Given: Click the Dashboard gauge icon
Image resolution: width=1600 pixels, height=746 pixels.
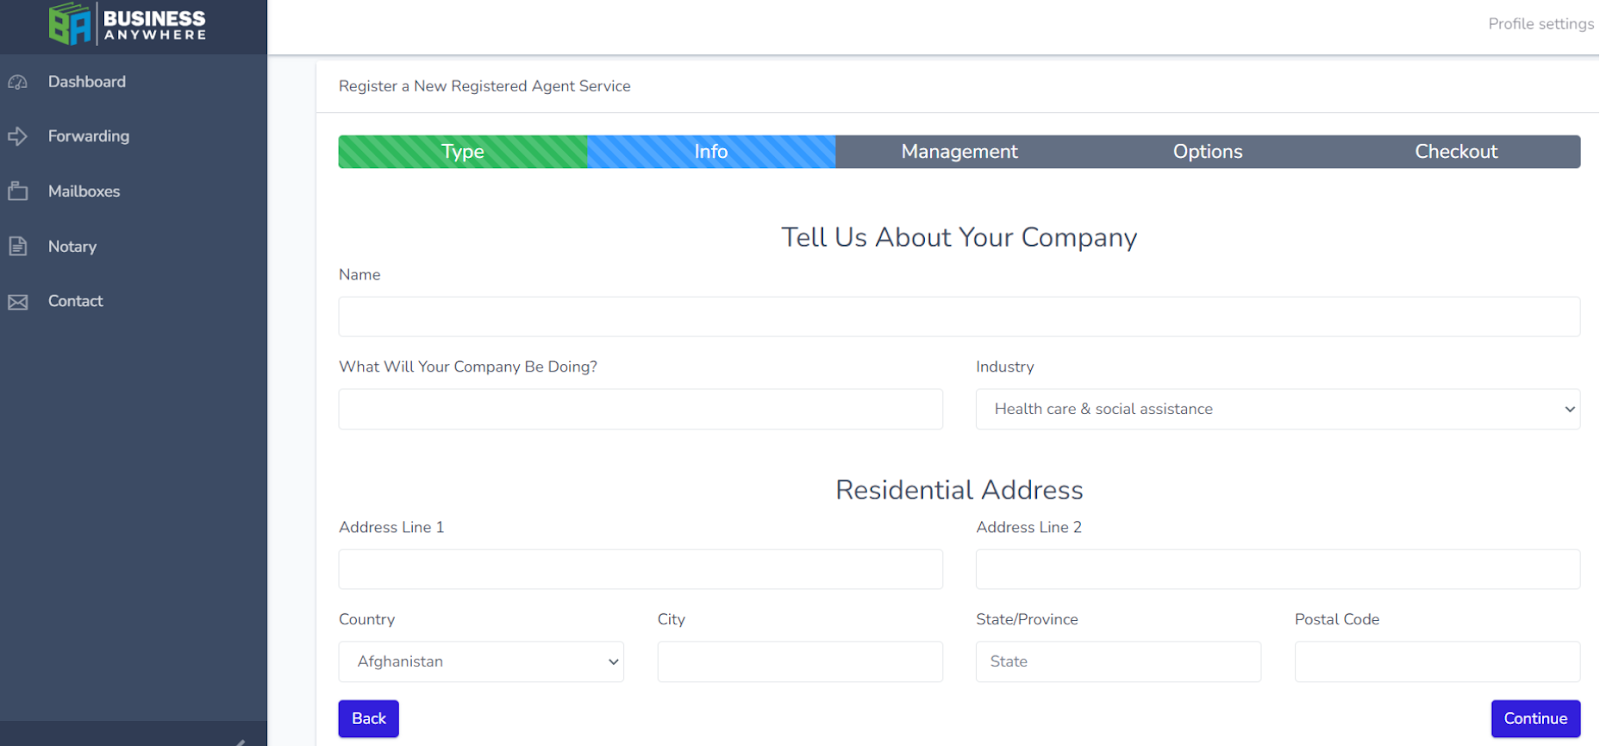Looking at the screenshot, I should (x=18, y=82).
